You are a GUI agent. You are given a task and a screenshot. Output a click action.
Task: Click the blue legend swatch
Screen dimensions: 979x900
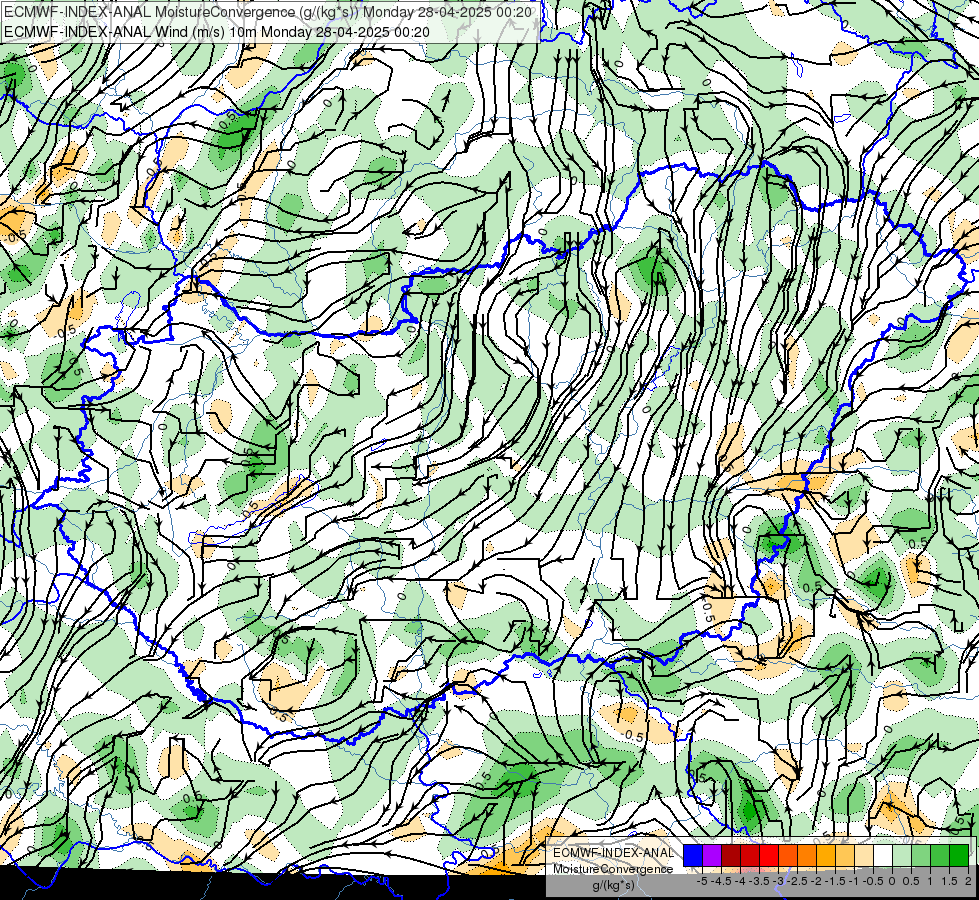pyautogui.click(x=693, y=855)
